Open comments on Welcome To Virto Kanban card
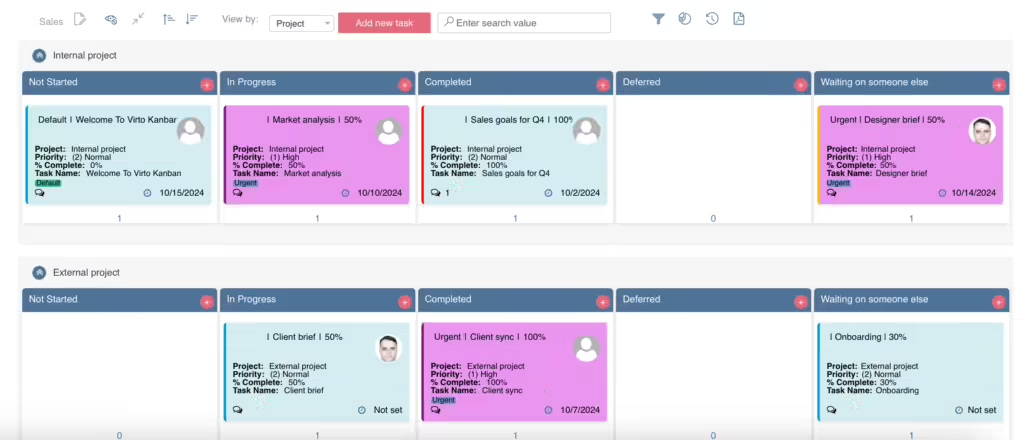The width and height of the screenshot is (1024, 440). coord(39,193)
